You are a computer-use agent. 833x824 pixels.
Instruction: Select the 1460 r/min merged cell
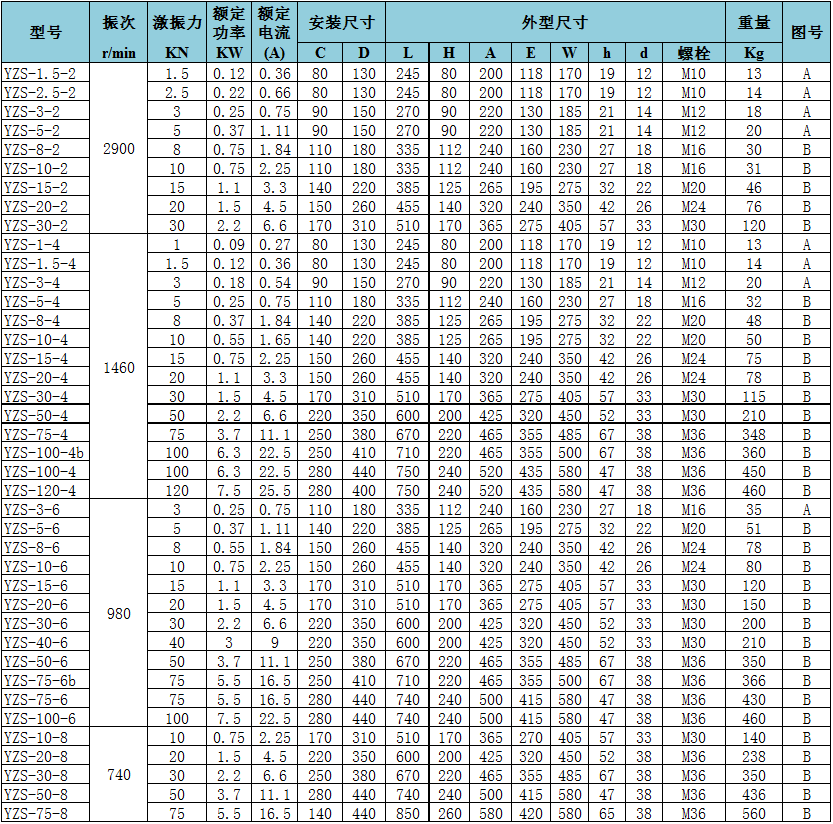click(118, 367)
